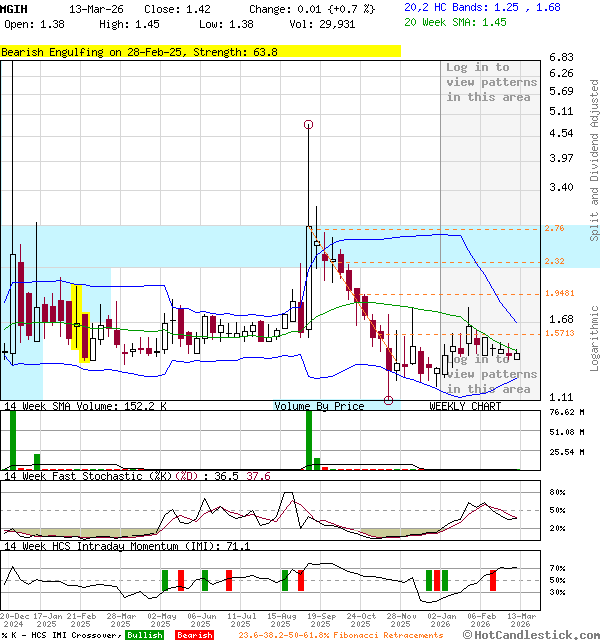Viewport: 600px width, 640px height.
Task: Click the 20 Week SMA label
Action: pos(440,21)
